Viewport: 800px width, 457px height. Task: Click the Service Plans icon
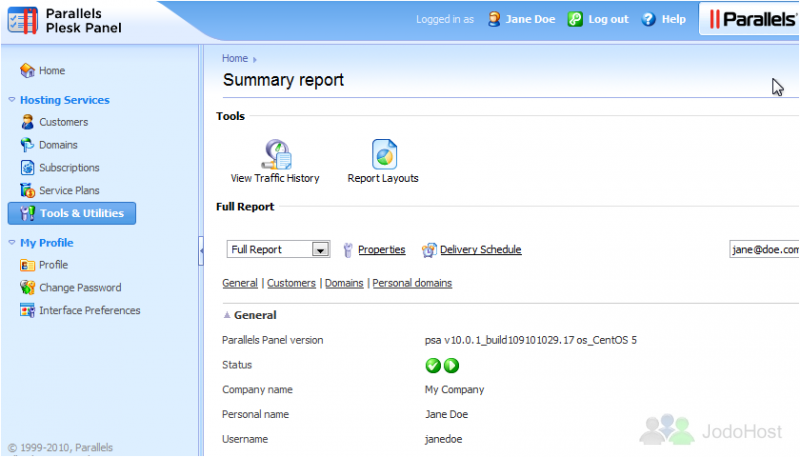coord(27,190)
